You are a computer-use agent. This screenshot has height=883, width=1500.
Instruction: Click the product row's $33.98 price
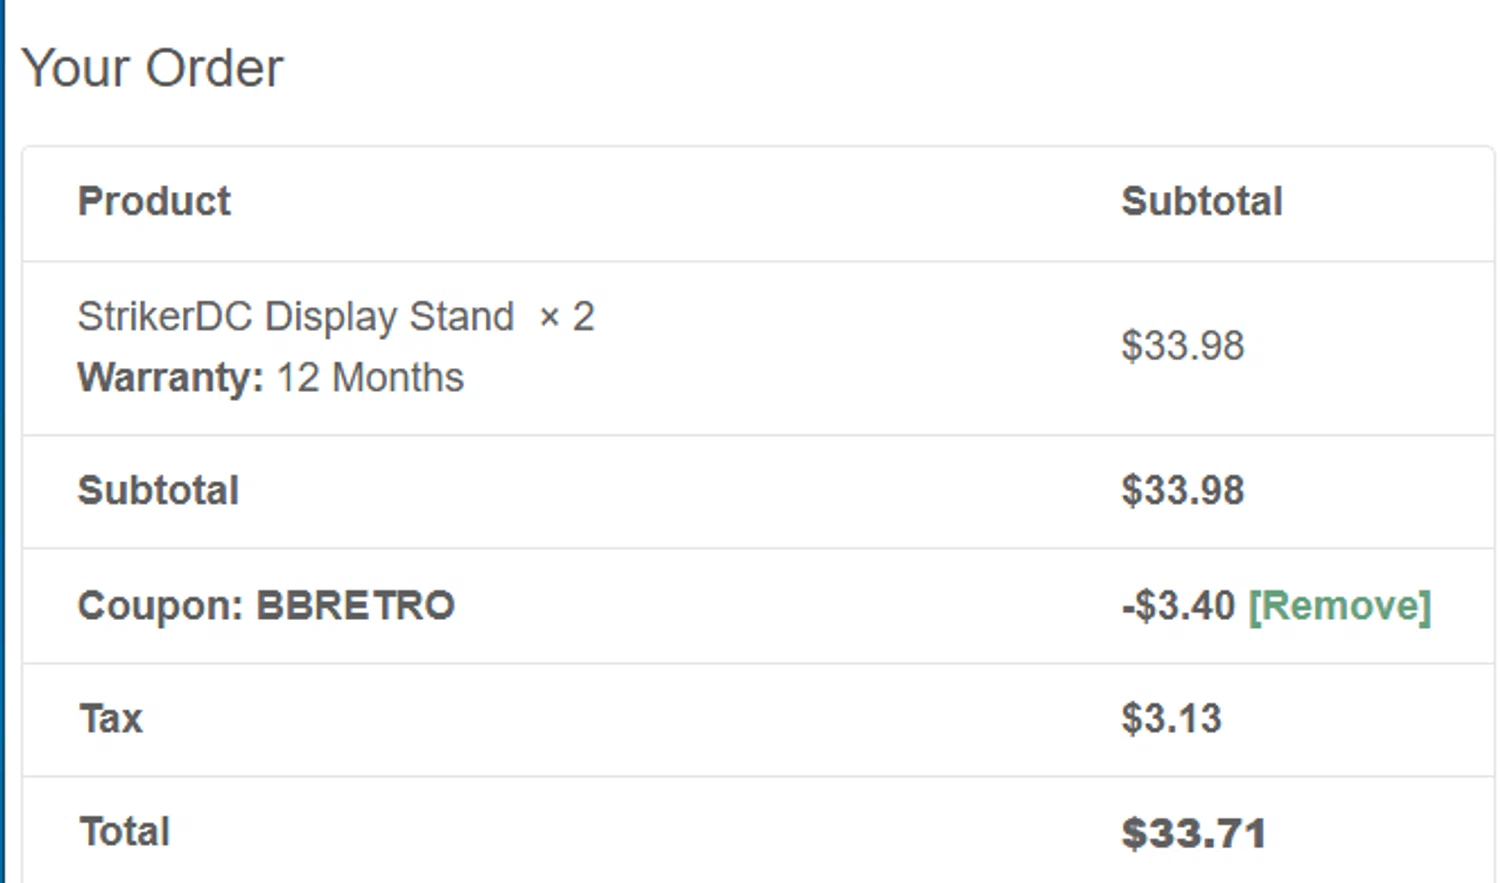[1182, 346]
